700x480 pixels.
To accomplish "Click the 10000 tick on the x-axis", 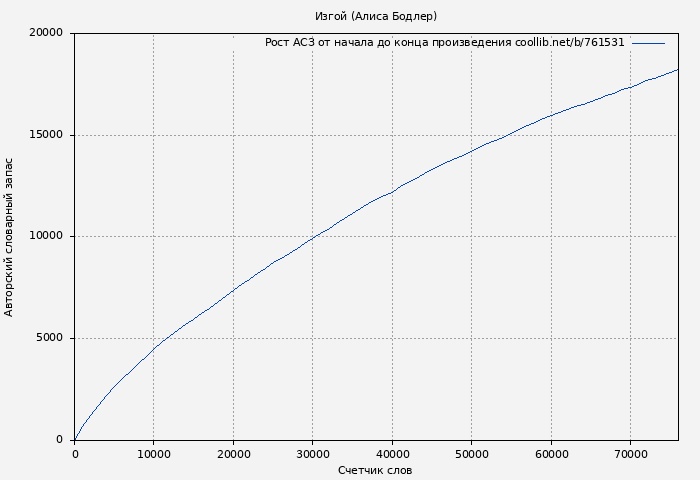I will (x=153, y=453).
